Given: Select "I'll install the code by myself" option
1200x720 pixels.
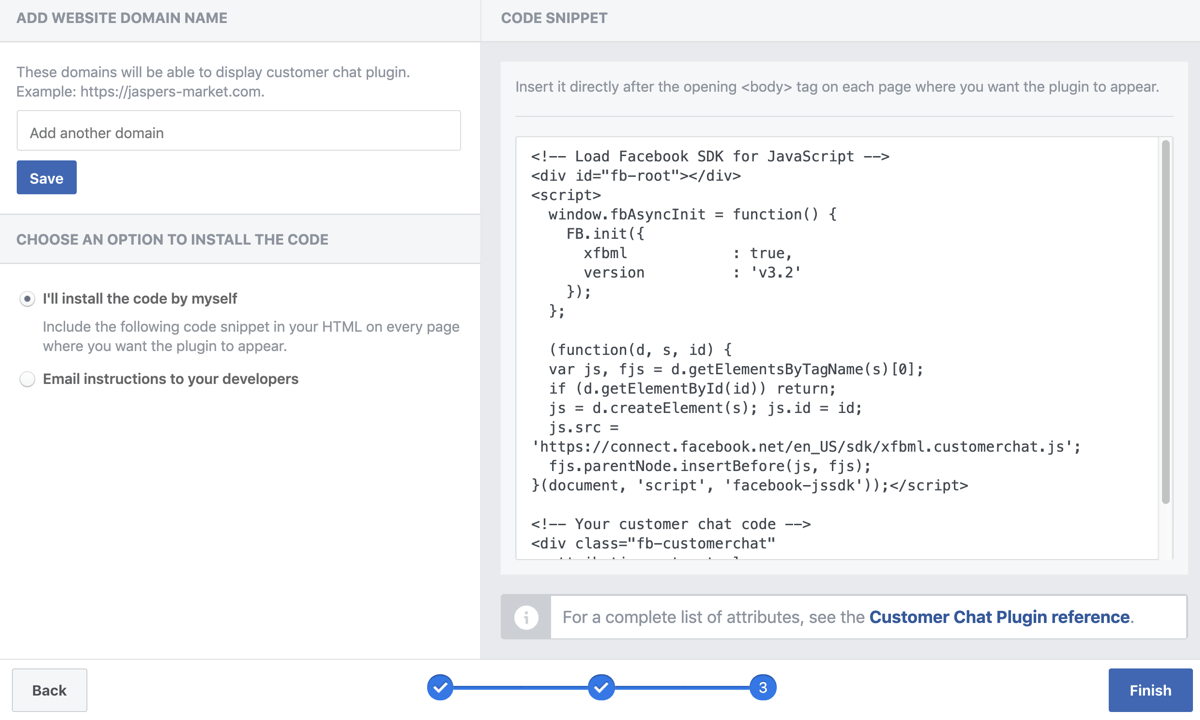Looking at the screenshot, I should pos(27,299).
